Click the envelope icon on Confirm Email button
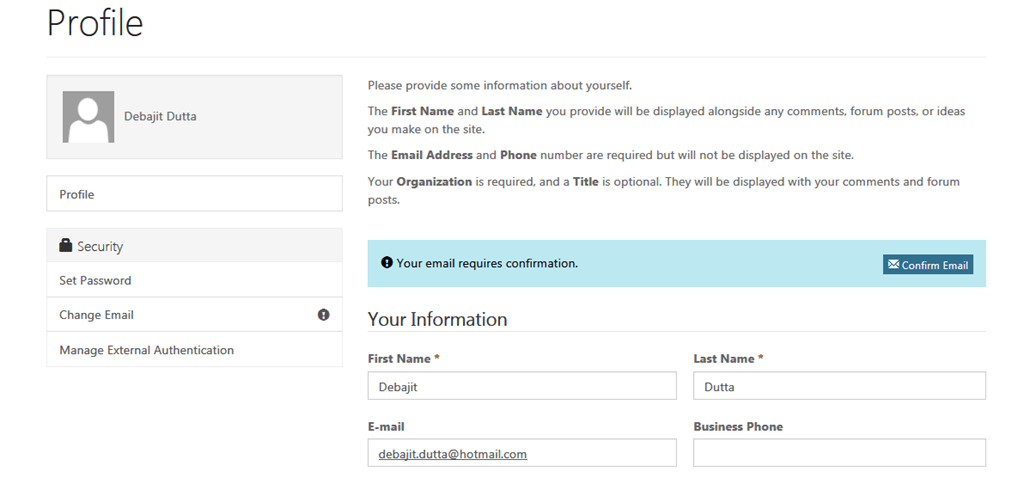Screen dimensions: 1024x478 892,265
